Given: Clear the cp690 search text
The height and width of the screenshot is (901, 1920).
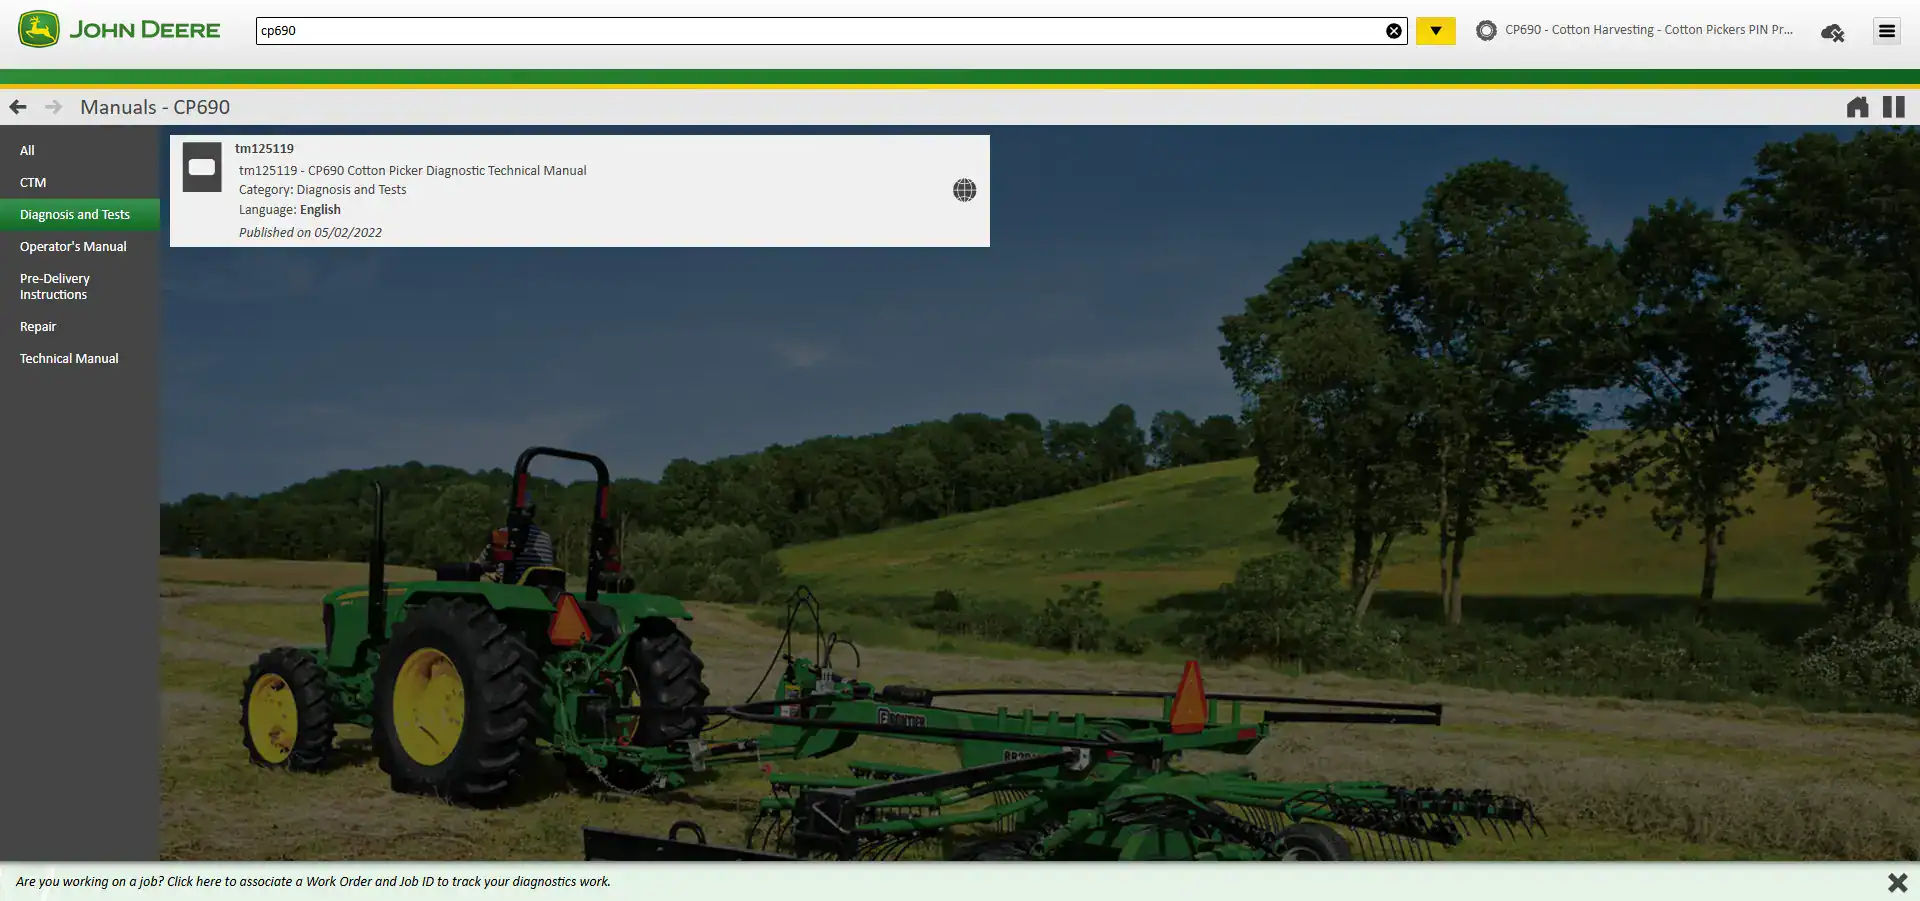Looking at the screenshot, I should click(1393, 31).
